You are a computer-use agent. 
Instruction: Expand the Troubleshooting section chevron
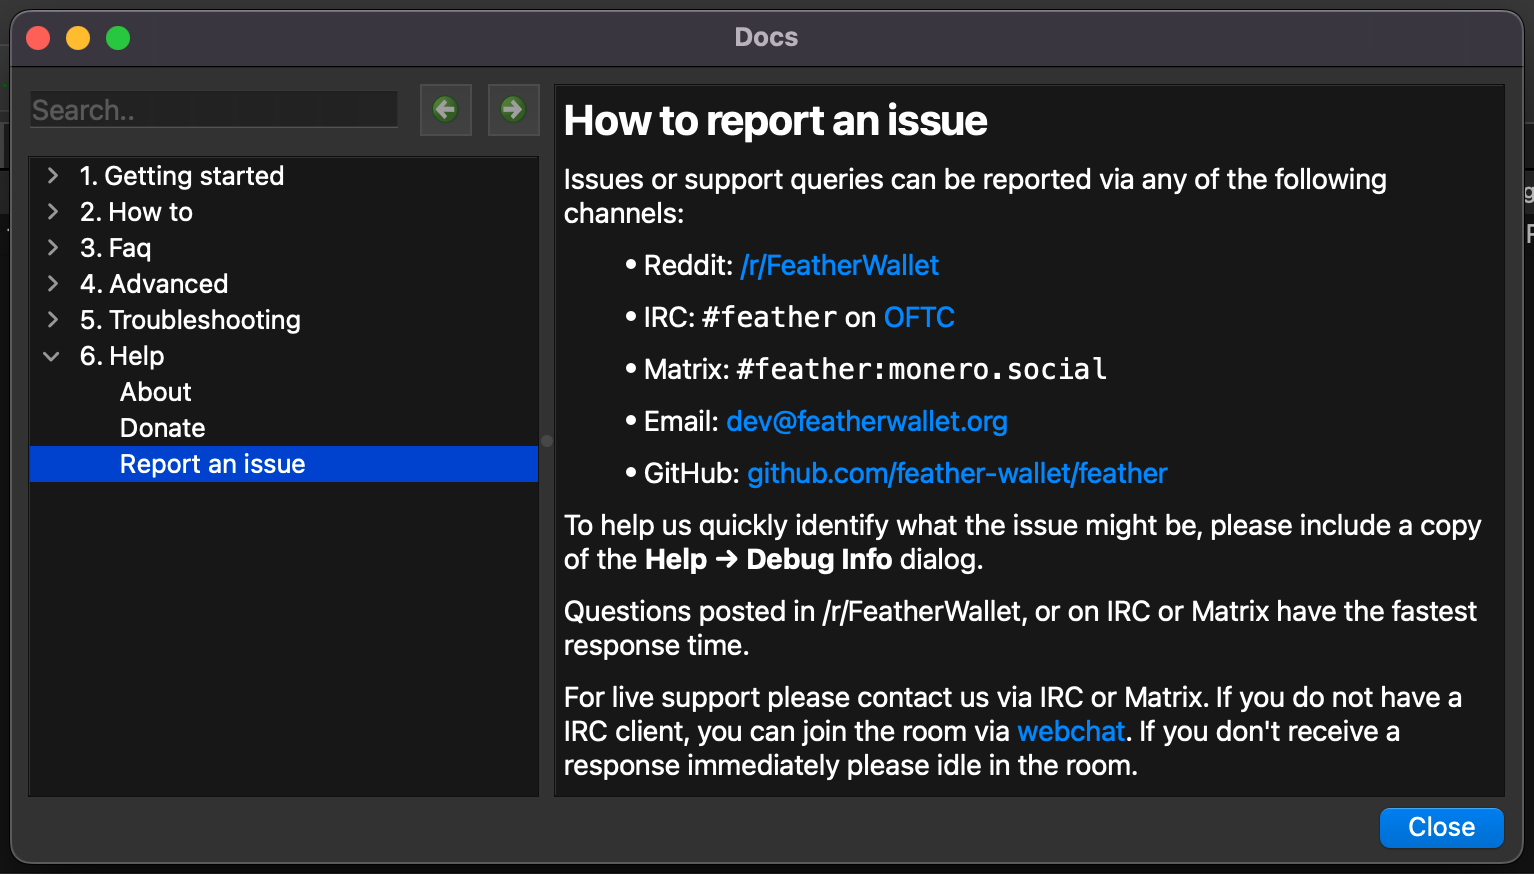tap(53, 320)
